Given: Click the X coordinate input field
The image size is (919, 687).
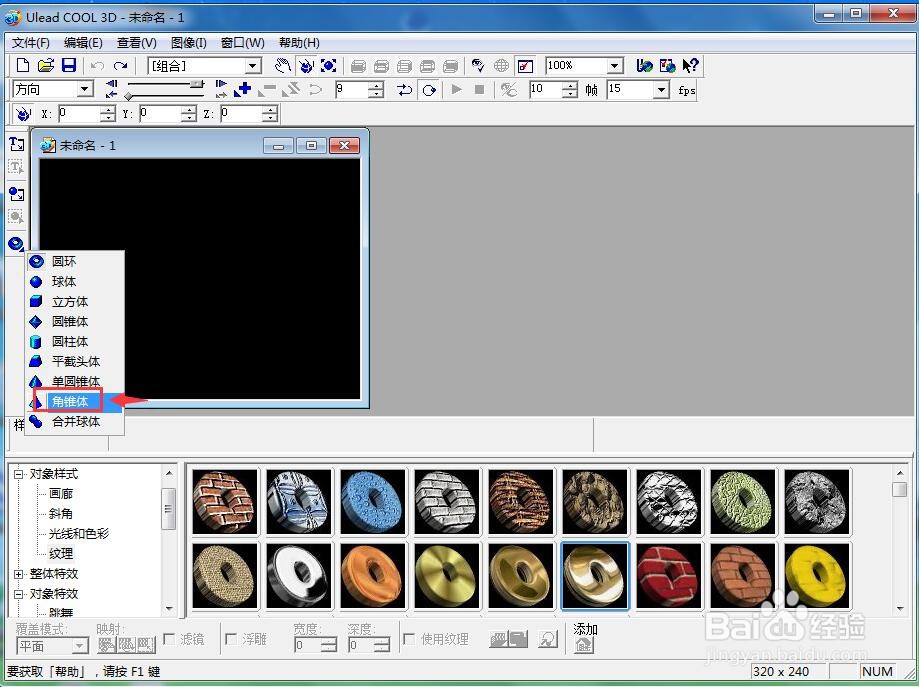Looking at the screenshot, I should coord(79,113).
